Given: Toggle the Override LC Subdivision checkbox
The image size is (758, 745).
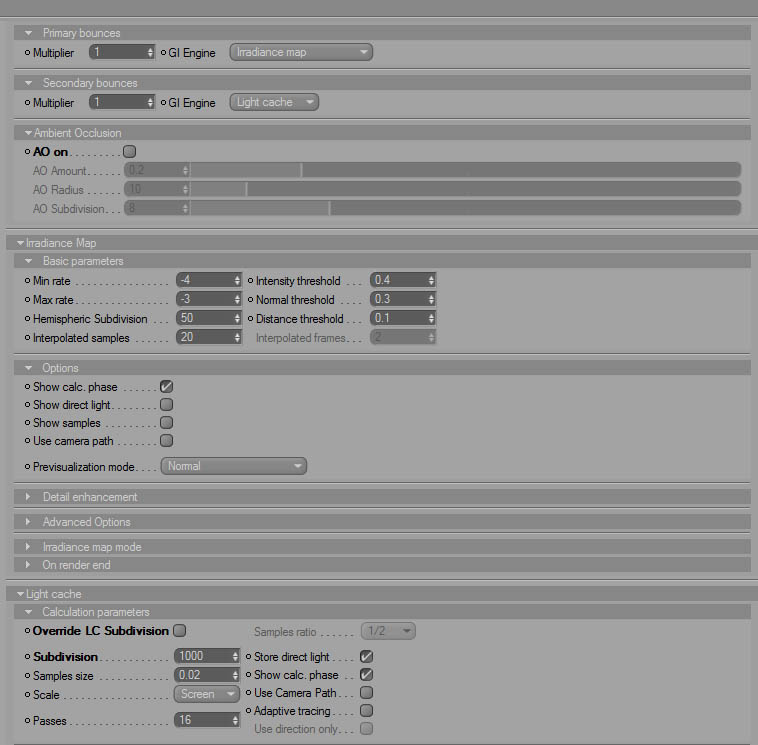Looking at the screenshot, I should click(179, 630).
